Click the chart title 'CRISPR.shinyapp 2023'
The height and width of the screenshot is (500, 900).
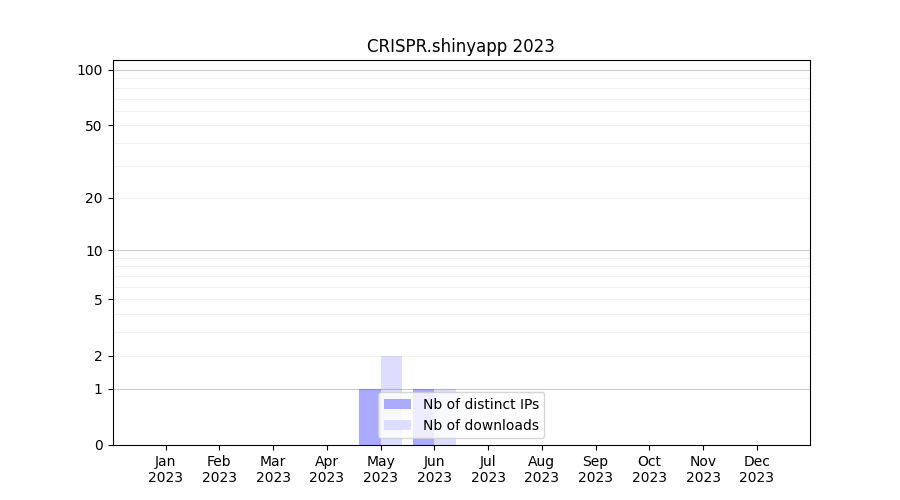pyautogui.click(x=460, y=46)
